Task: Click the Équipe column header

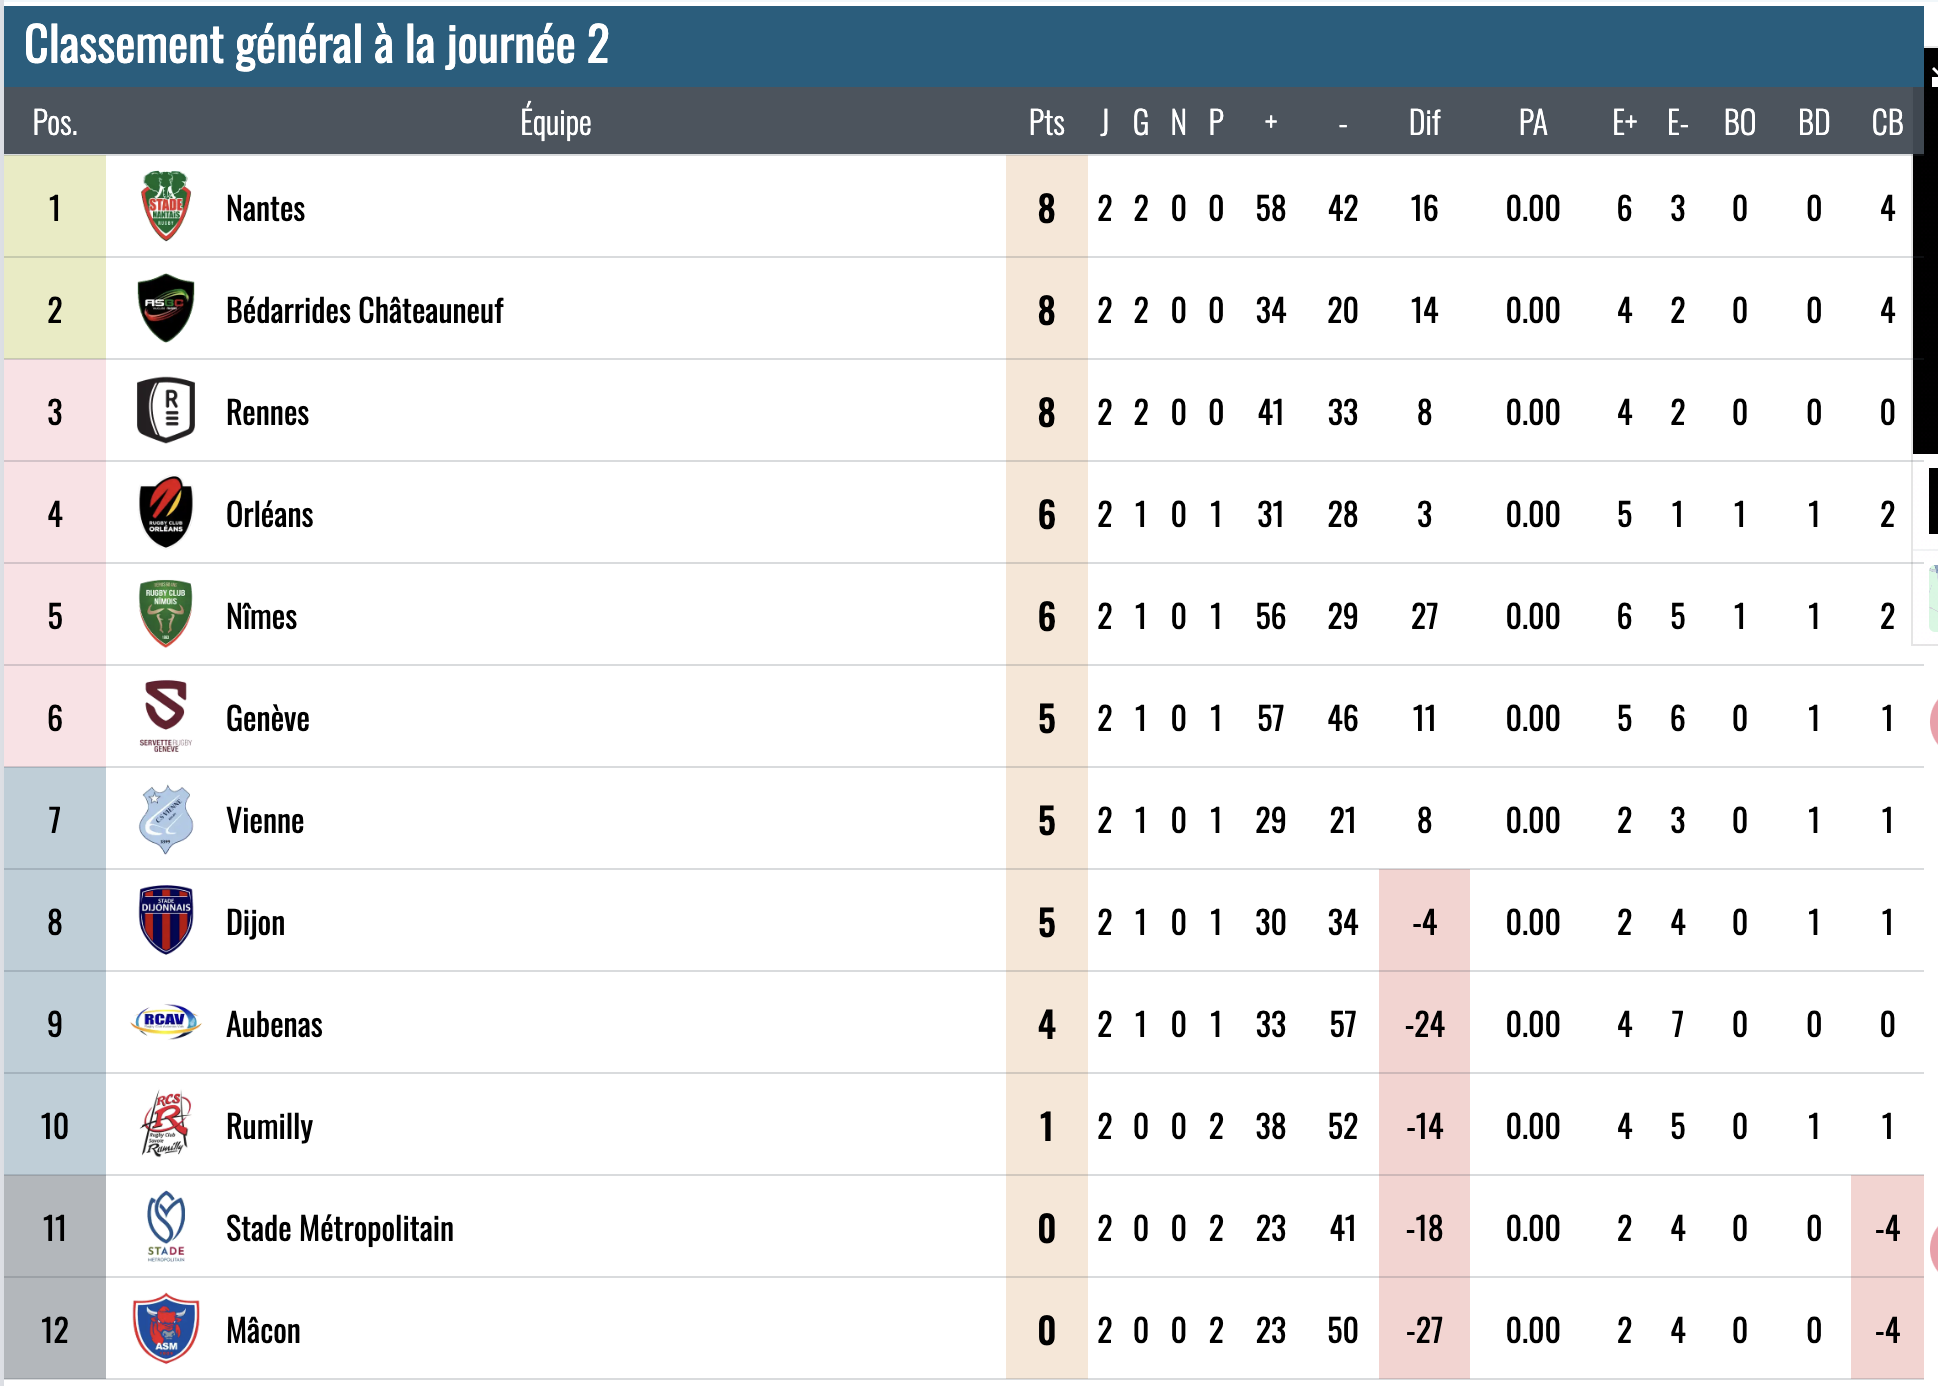Action: click(556, 123)
